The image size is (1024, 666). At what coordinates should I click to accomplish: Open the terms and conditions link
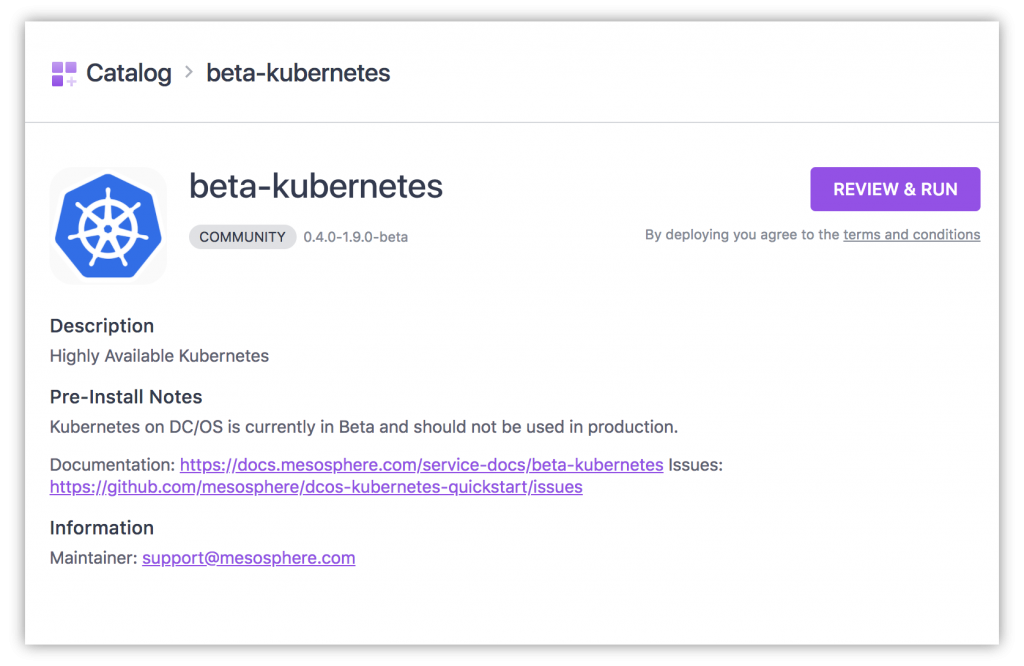(911, 235)
